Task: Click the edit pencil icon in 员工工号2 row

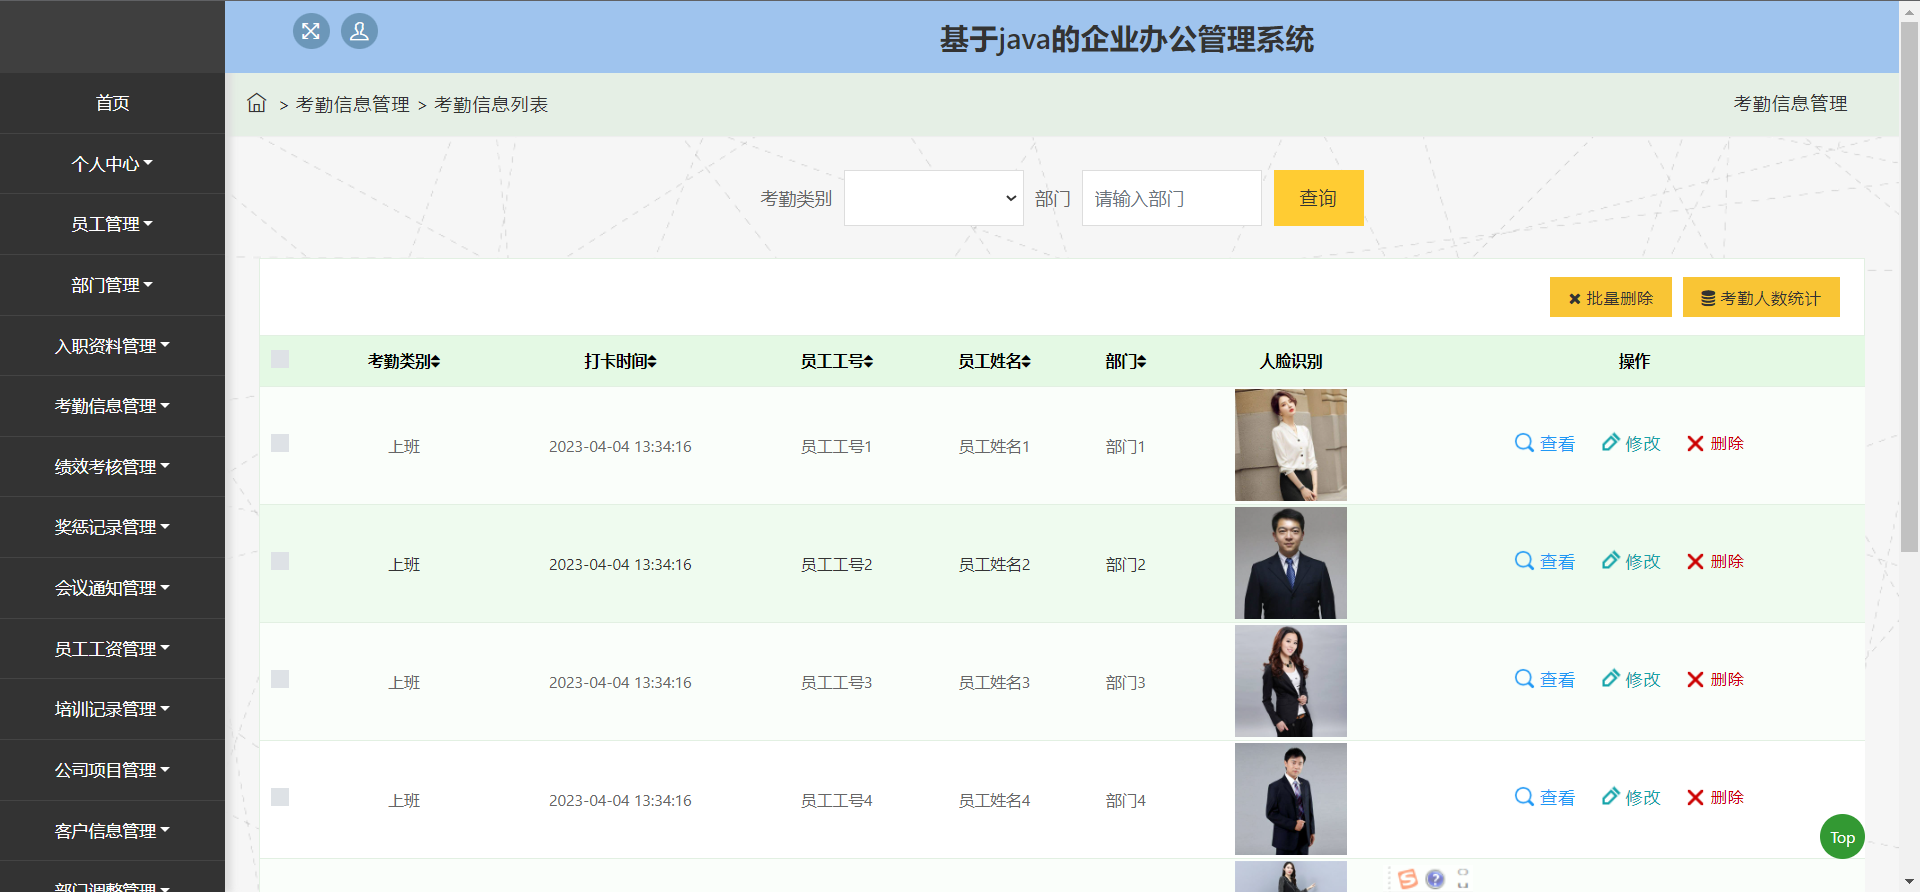Action: [1610, 561]
